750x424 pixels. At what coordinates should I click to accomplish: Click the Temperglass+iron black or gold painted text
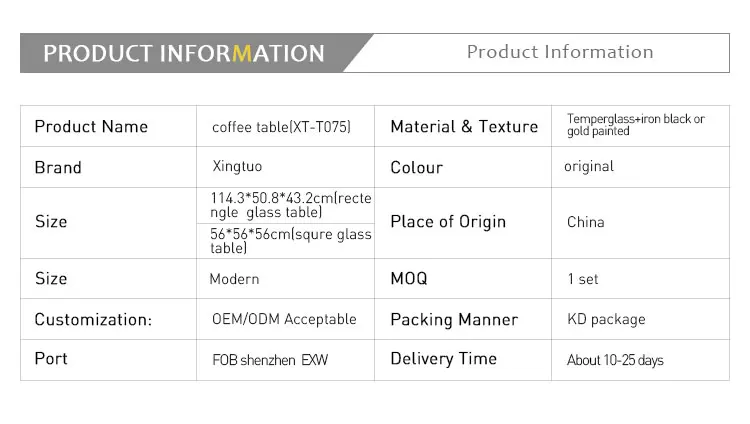point(635,125)
